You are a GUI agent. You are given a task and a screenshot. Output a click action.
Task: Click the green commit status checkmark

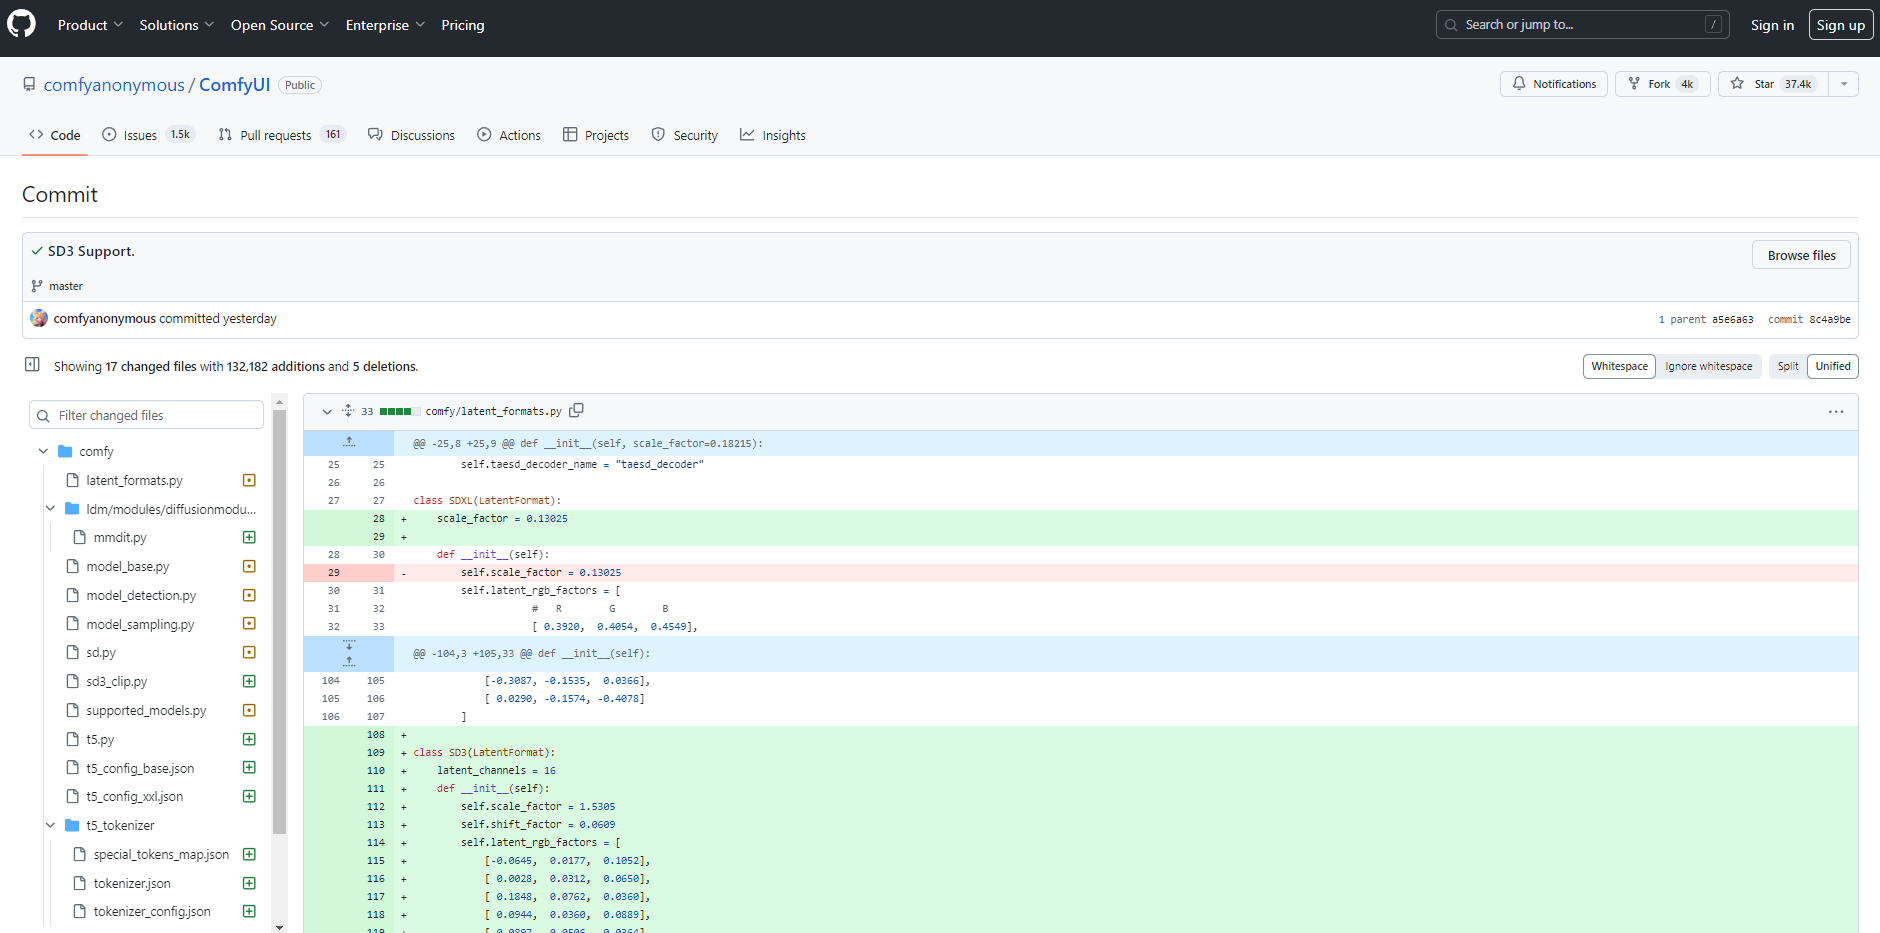pos(37,251)
